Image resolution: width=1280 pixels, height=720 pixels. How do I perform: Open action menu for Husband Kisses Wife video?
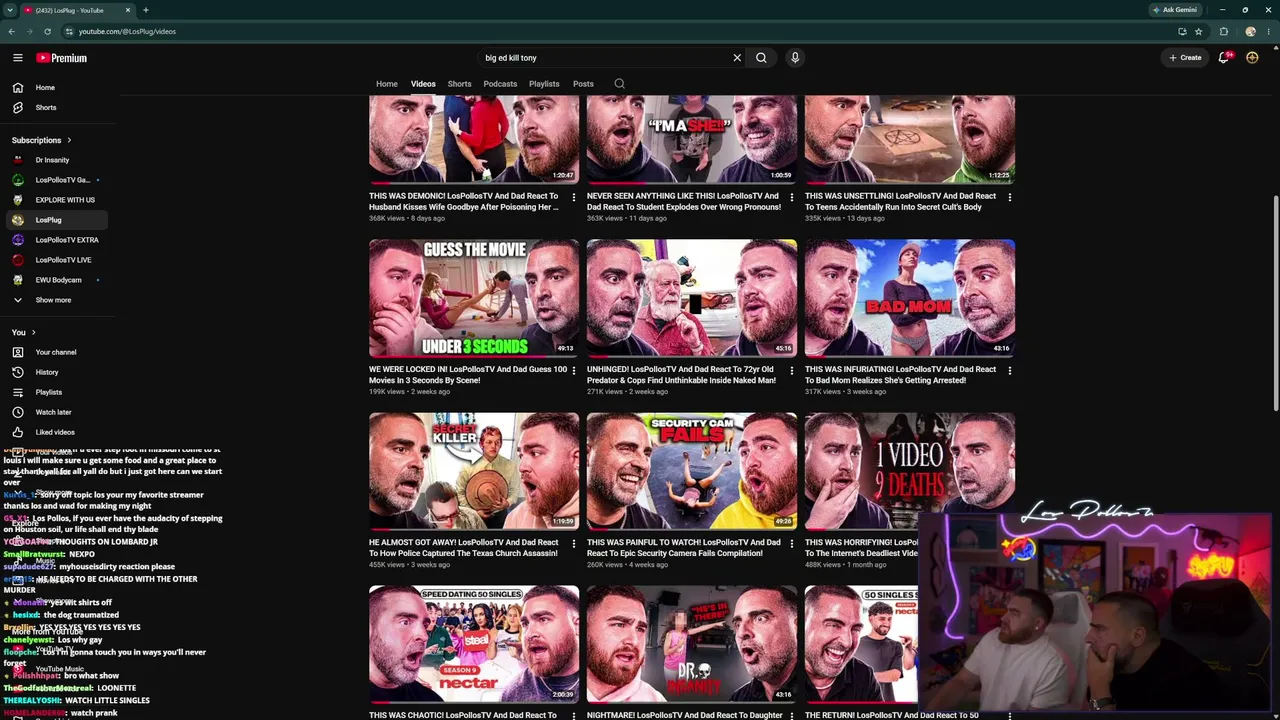click(x=573, y=197)
